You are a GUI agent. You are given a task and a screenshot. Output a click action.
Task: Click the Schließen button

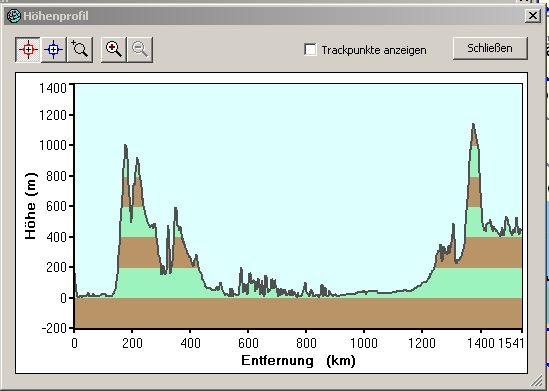tap(490, 48)
